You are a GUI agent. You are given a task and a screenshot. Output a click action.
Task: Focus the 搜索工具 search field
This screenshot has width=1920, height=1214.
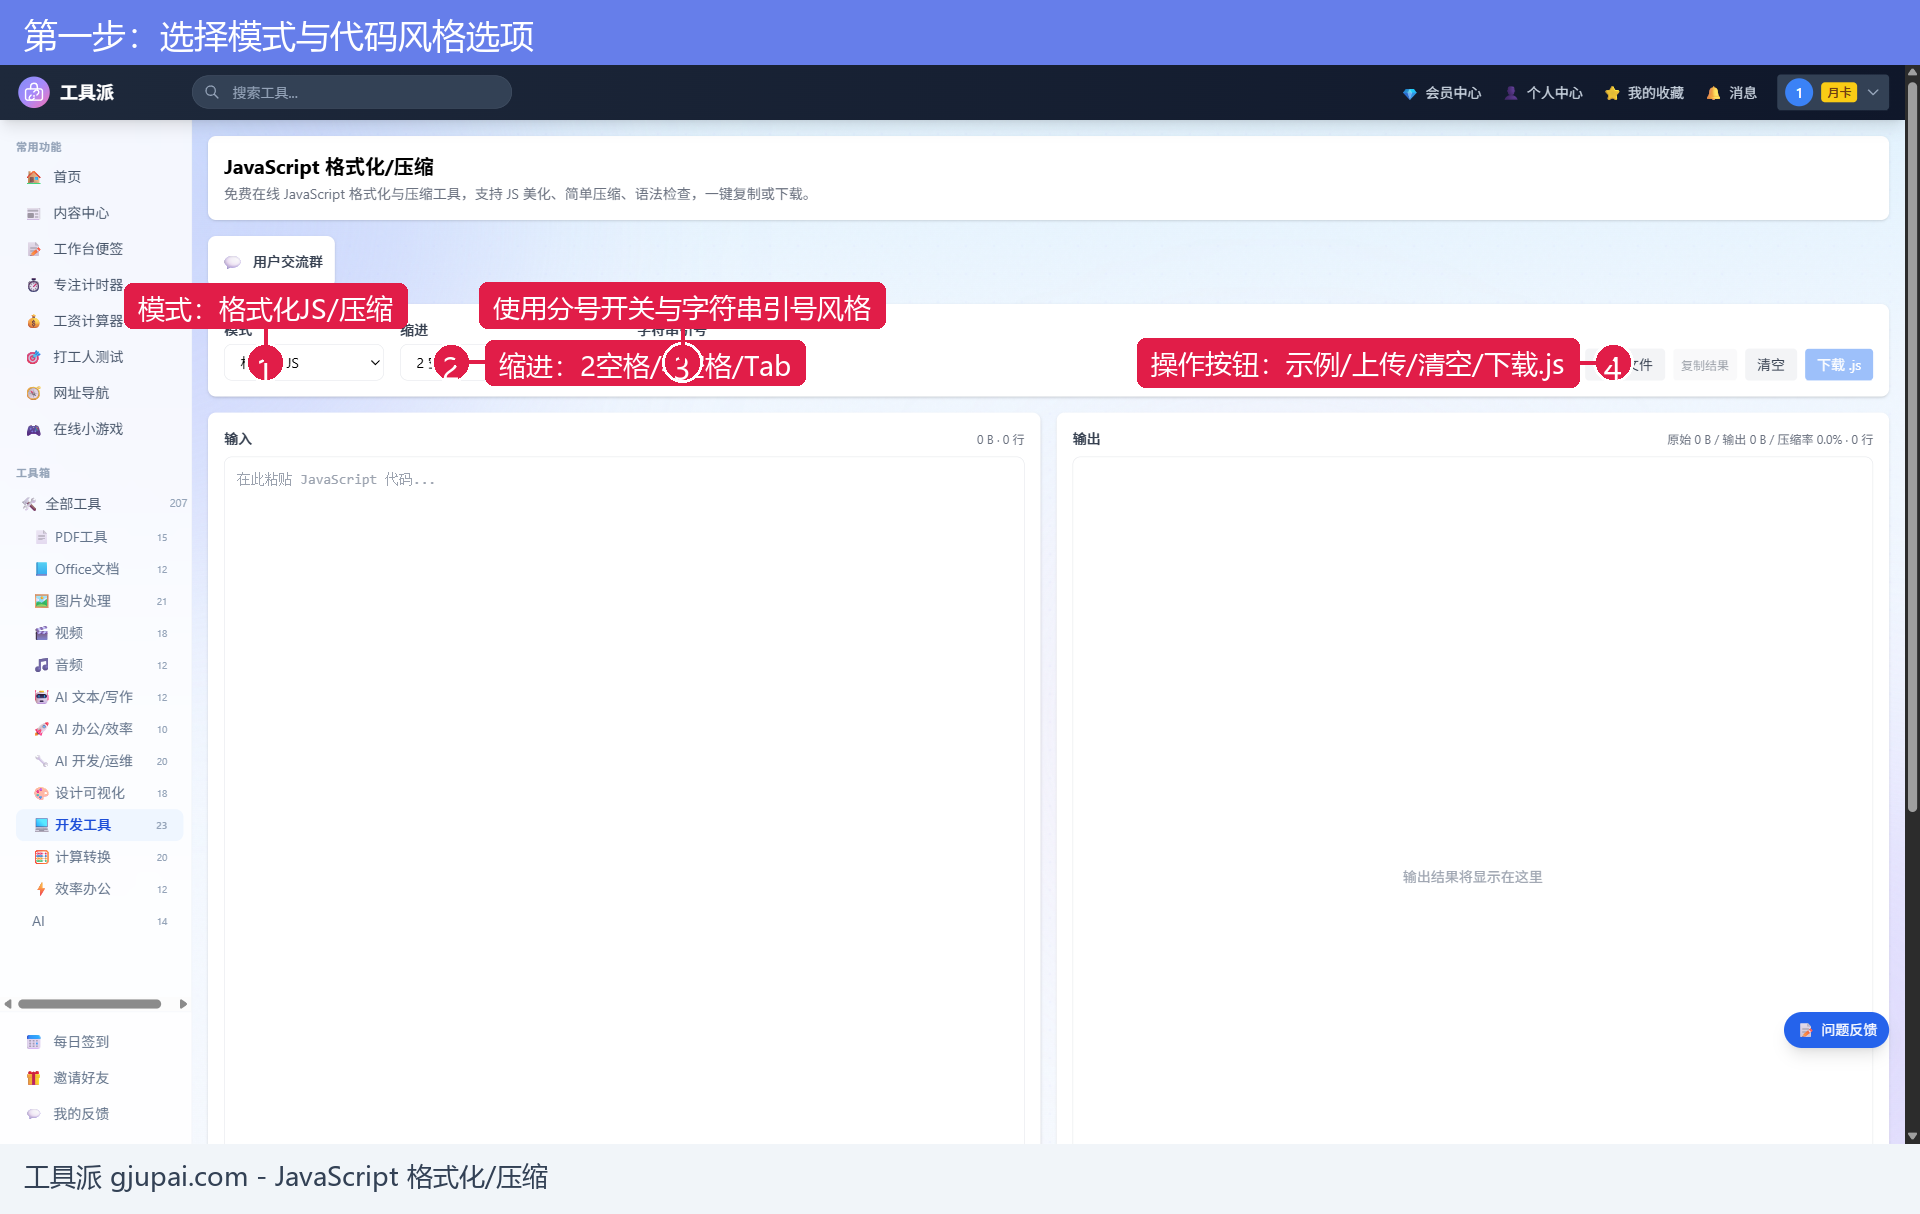pyautogui.click(x=352, y=92)
